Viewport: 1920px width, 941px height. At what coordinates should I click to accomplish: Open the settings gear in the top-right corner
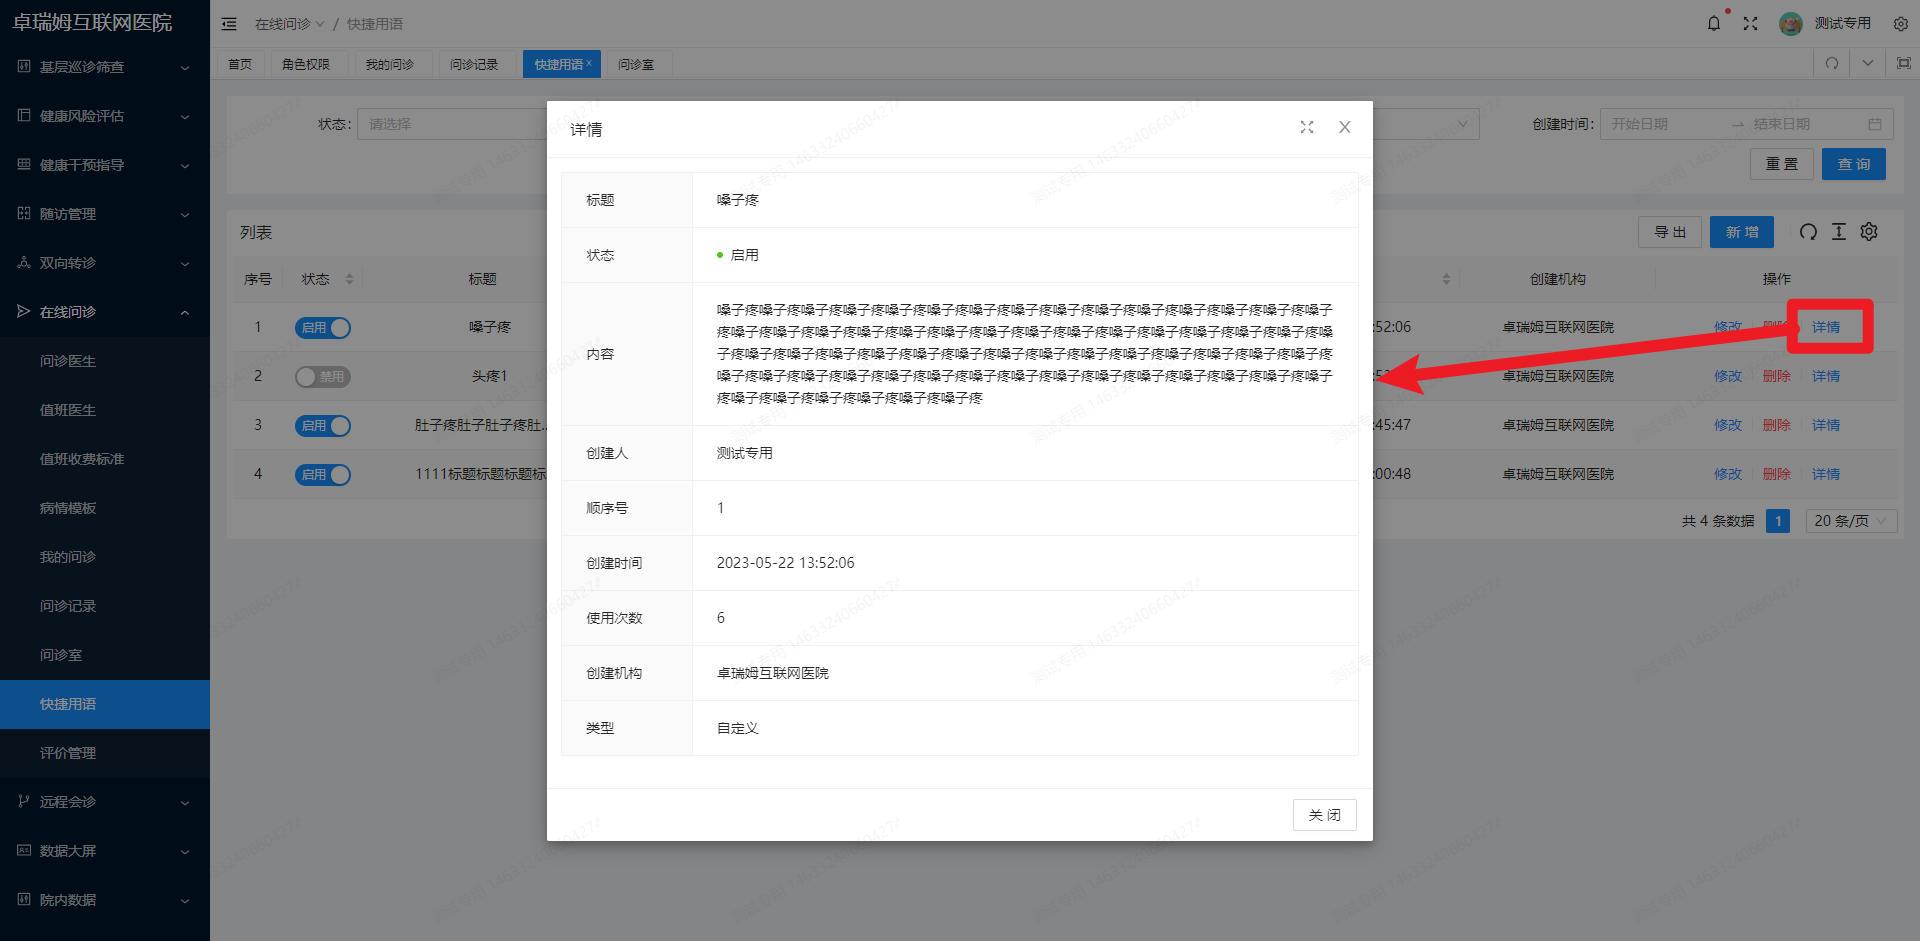(1900, 23)
